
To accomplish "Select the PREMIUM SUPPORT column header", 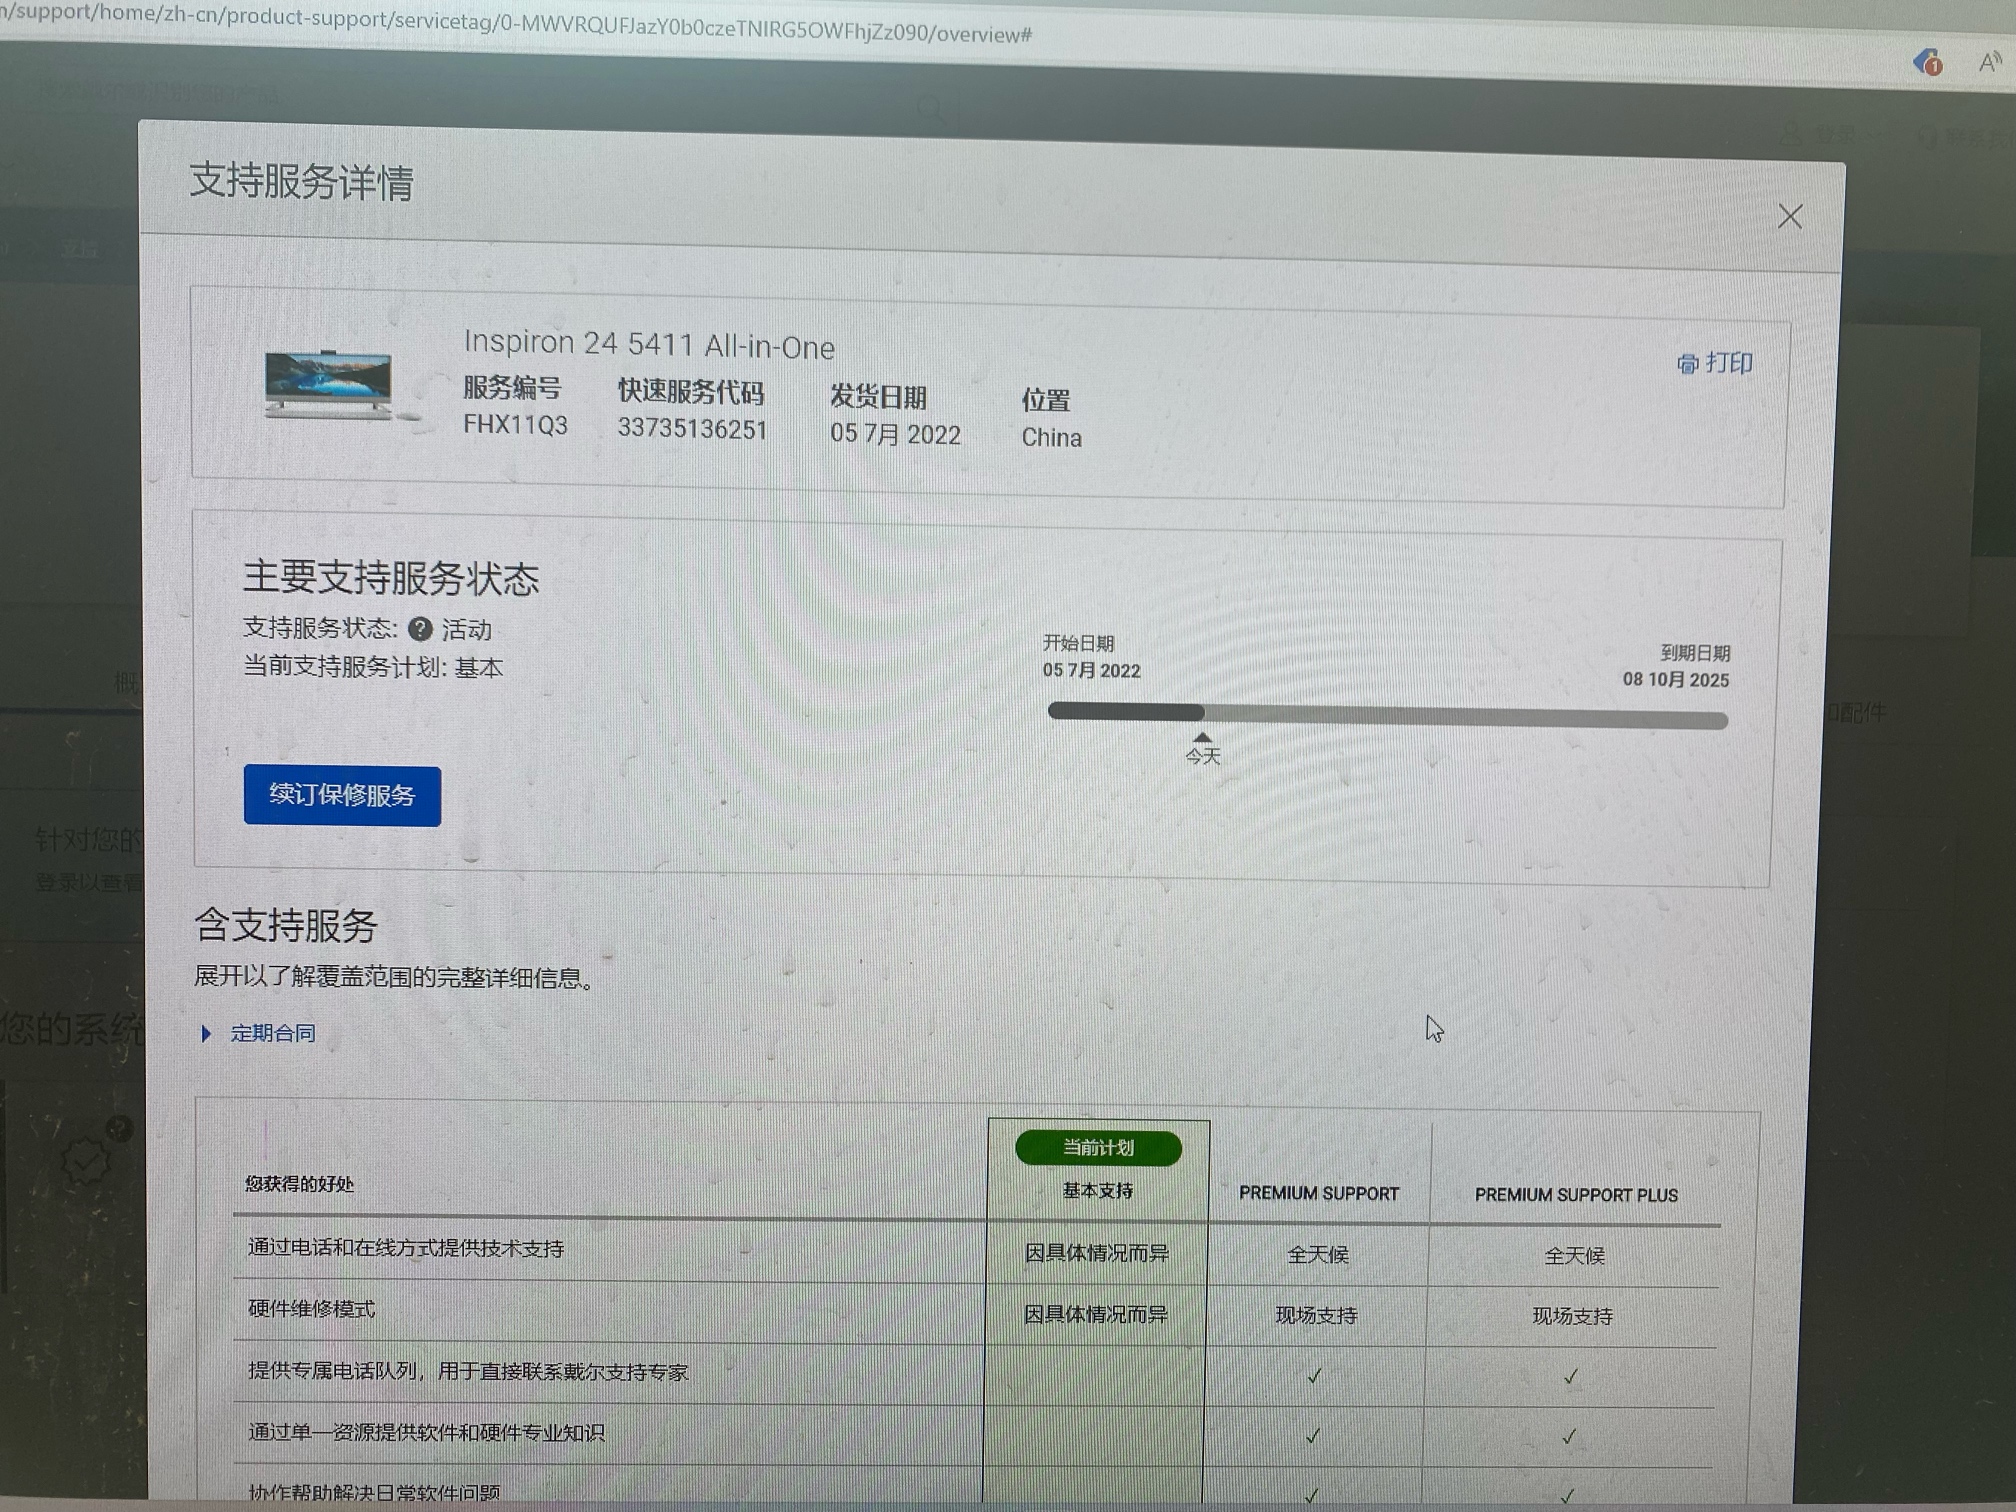I will [1318, 1193].
